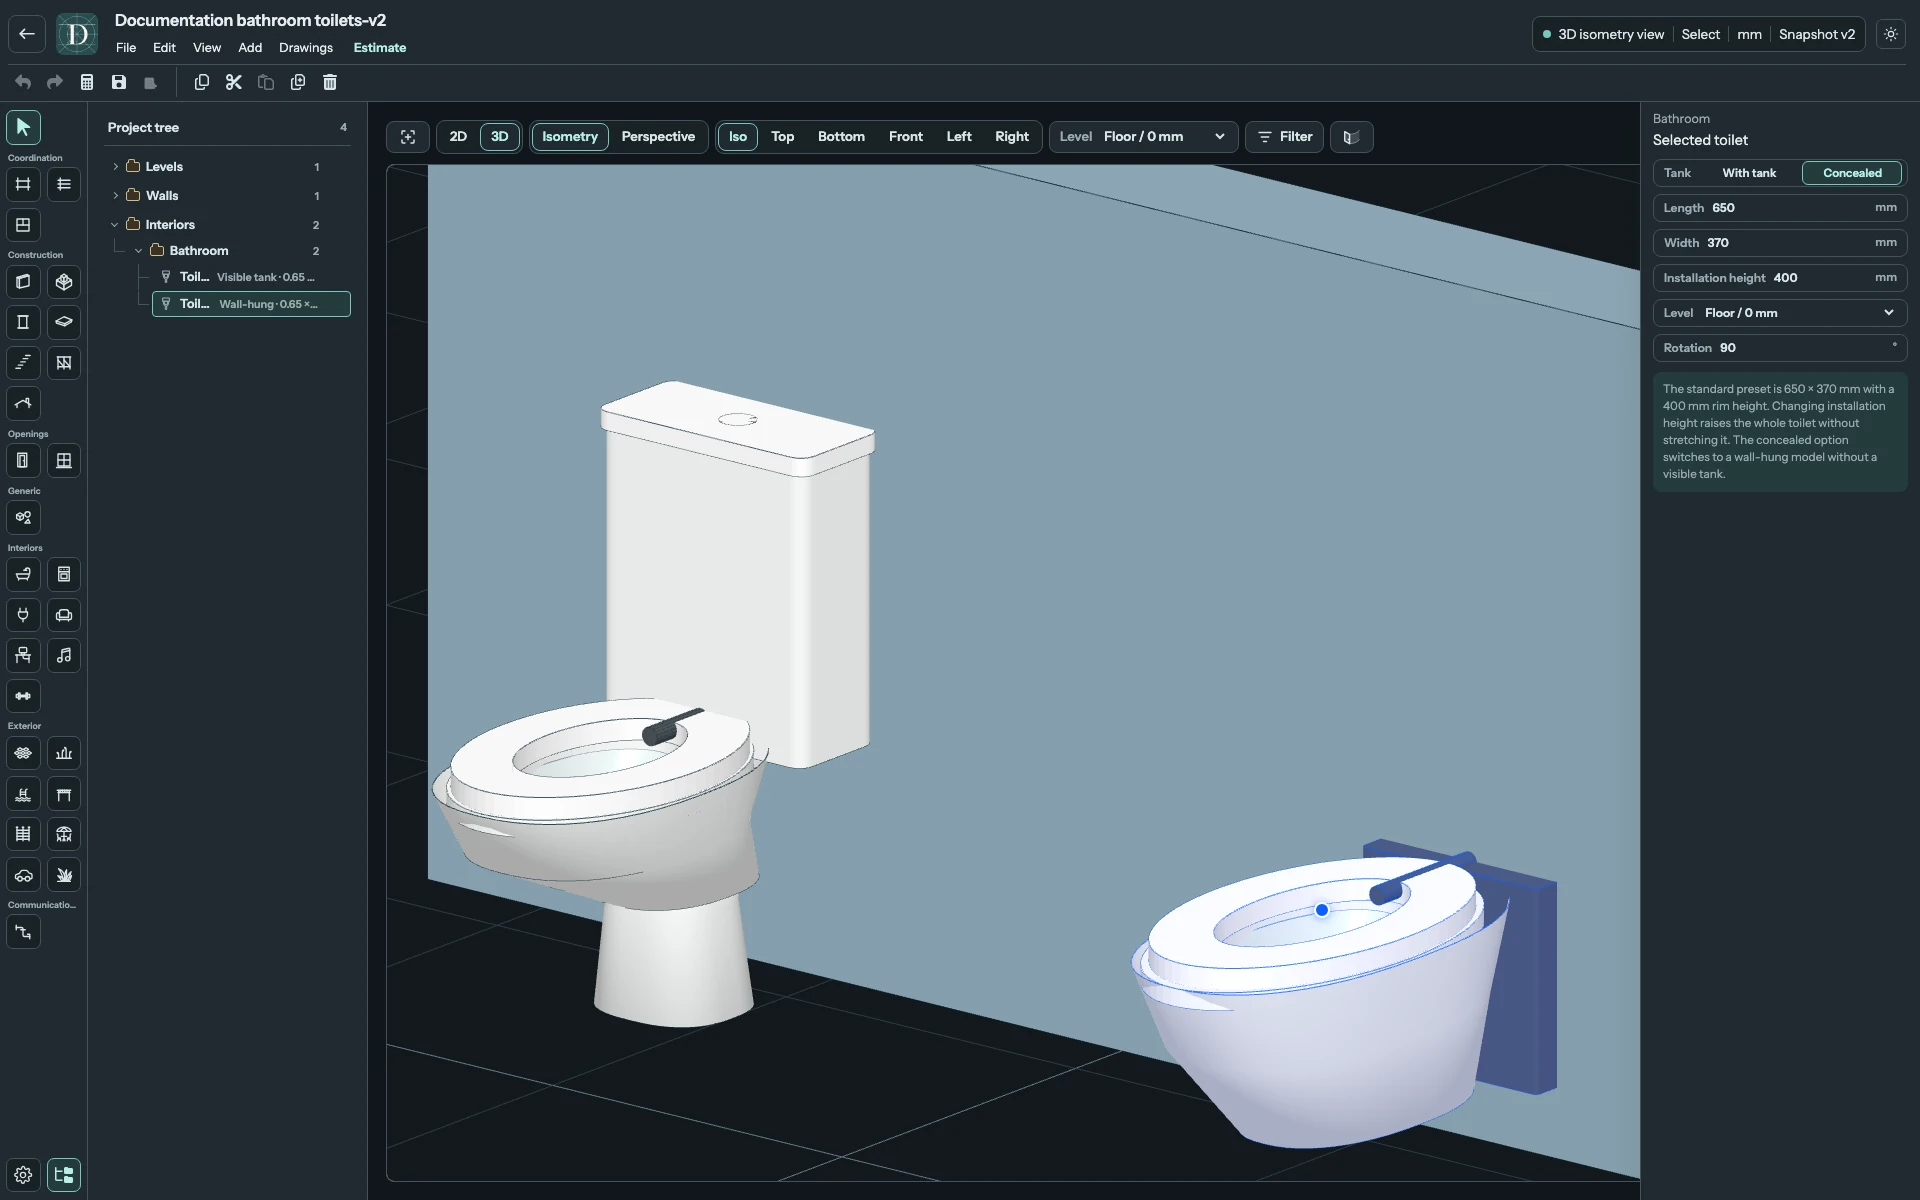The image size is (1920, 1200).
Task: Select the car exterior tool
Action: [x=23, y=875]
